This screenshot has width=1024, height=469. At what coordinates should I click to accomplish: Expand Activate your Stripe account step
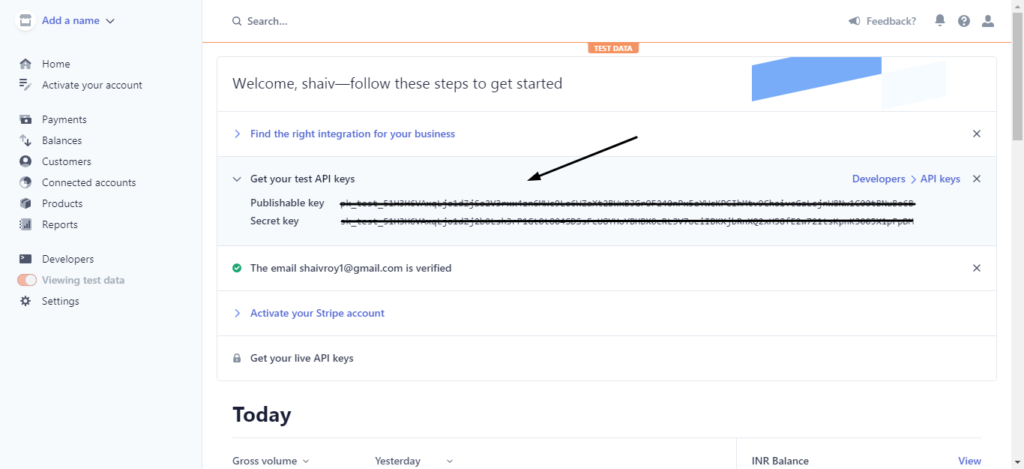click(x=317, y=313)
